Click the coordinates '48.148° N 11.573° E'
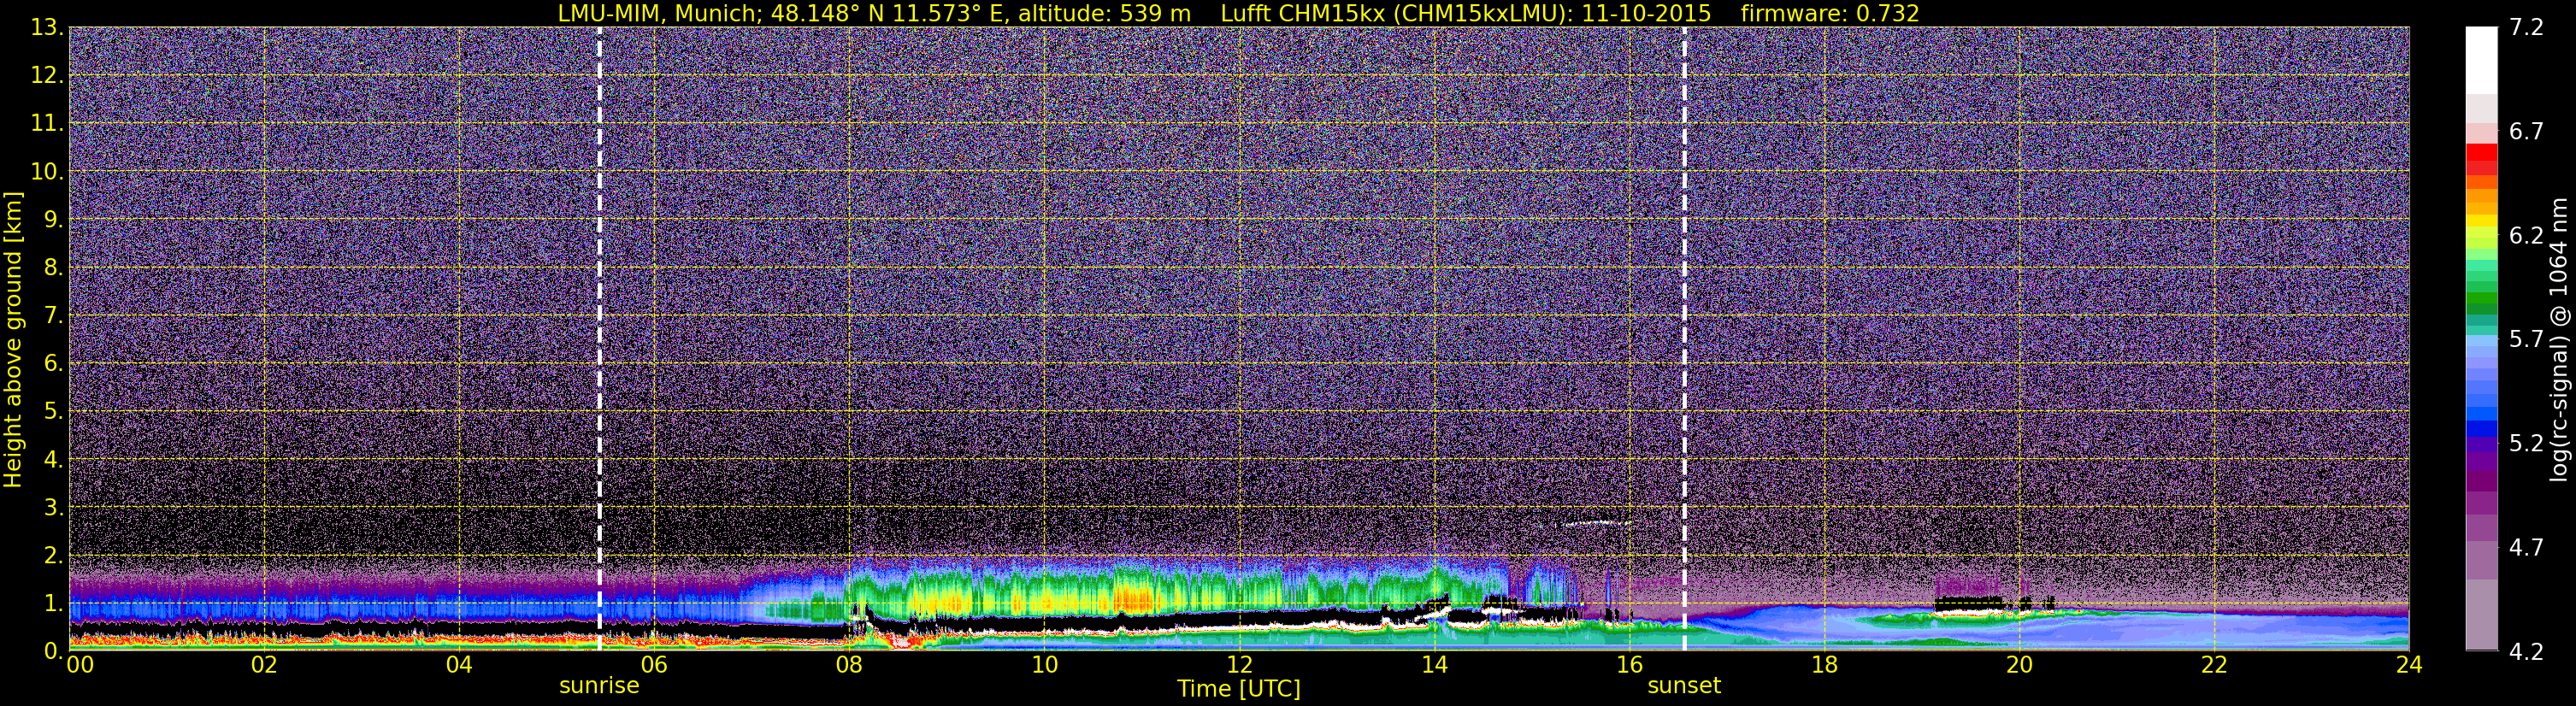Screen dimensions: 2576x706 coord(890,13)
